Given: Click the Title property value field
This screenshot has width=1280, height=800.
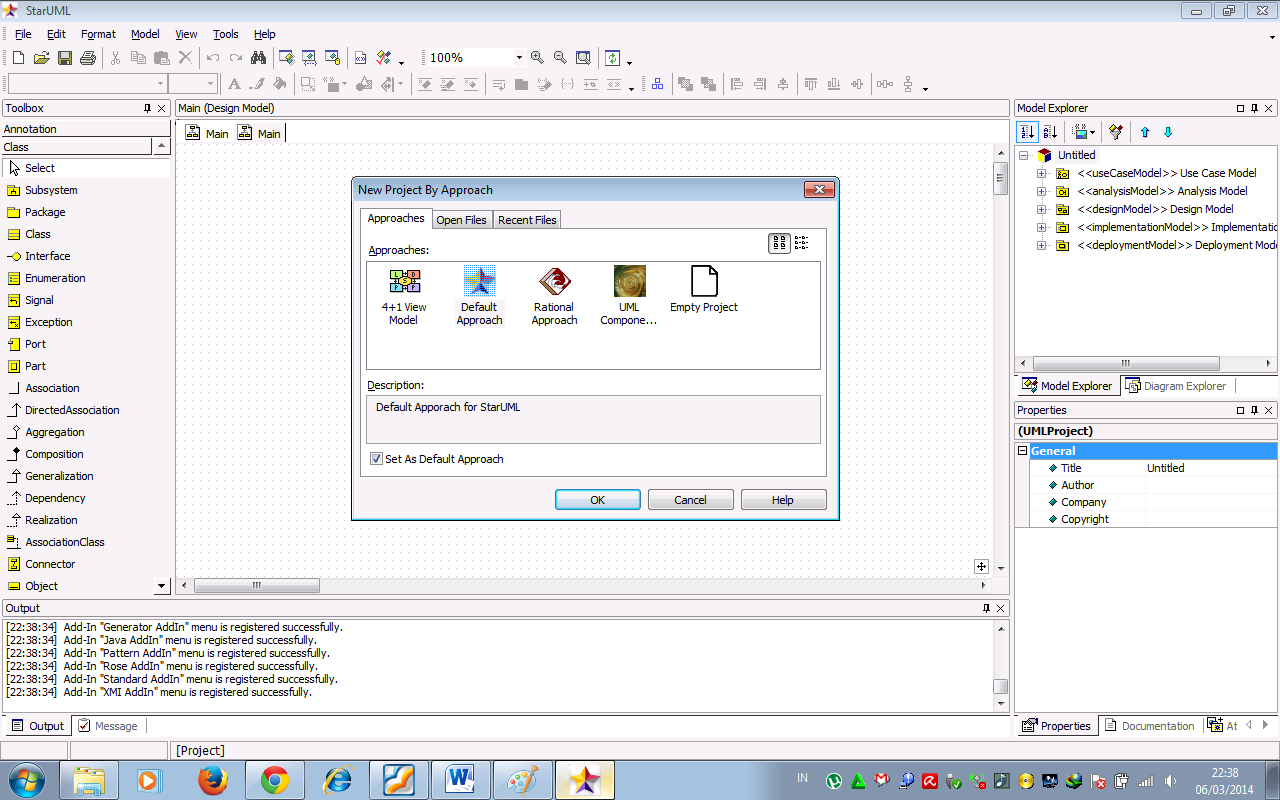Looking at the screenshot, I should [x=1211, y=468].
